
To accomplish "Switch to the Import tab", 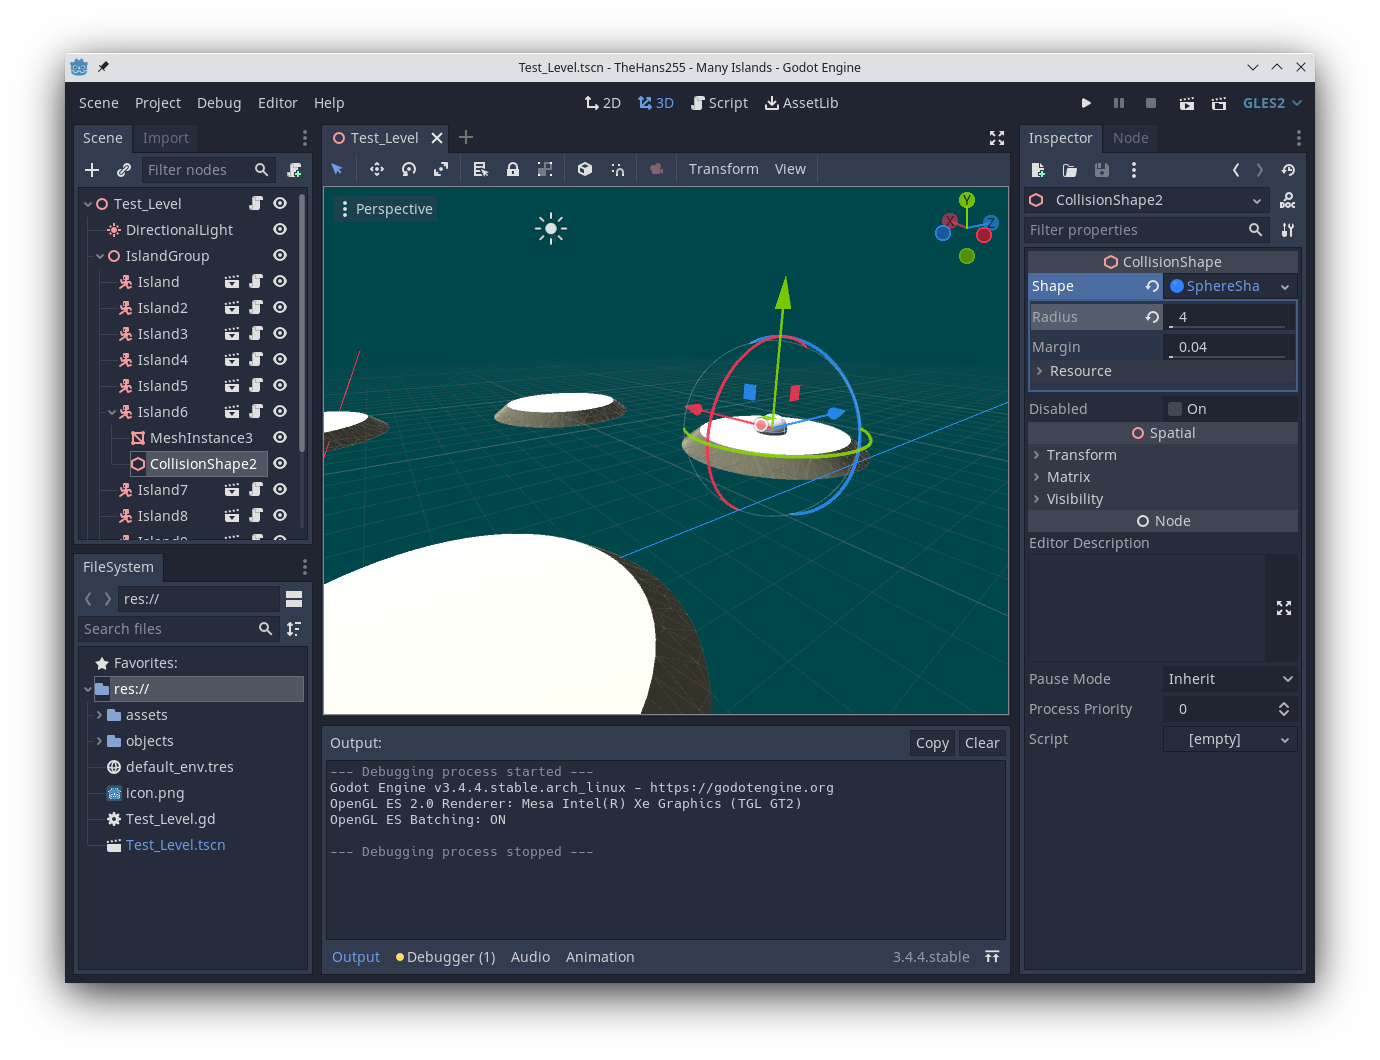I will [x=165, y=138].
